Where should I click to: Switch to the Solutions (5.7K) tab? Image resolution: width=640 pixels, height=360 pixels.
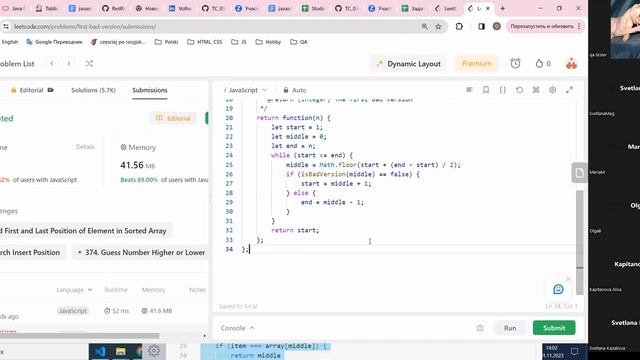tap(93, 90)
